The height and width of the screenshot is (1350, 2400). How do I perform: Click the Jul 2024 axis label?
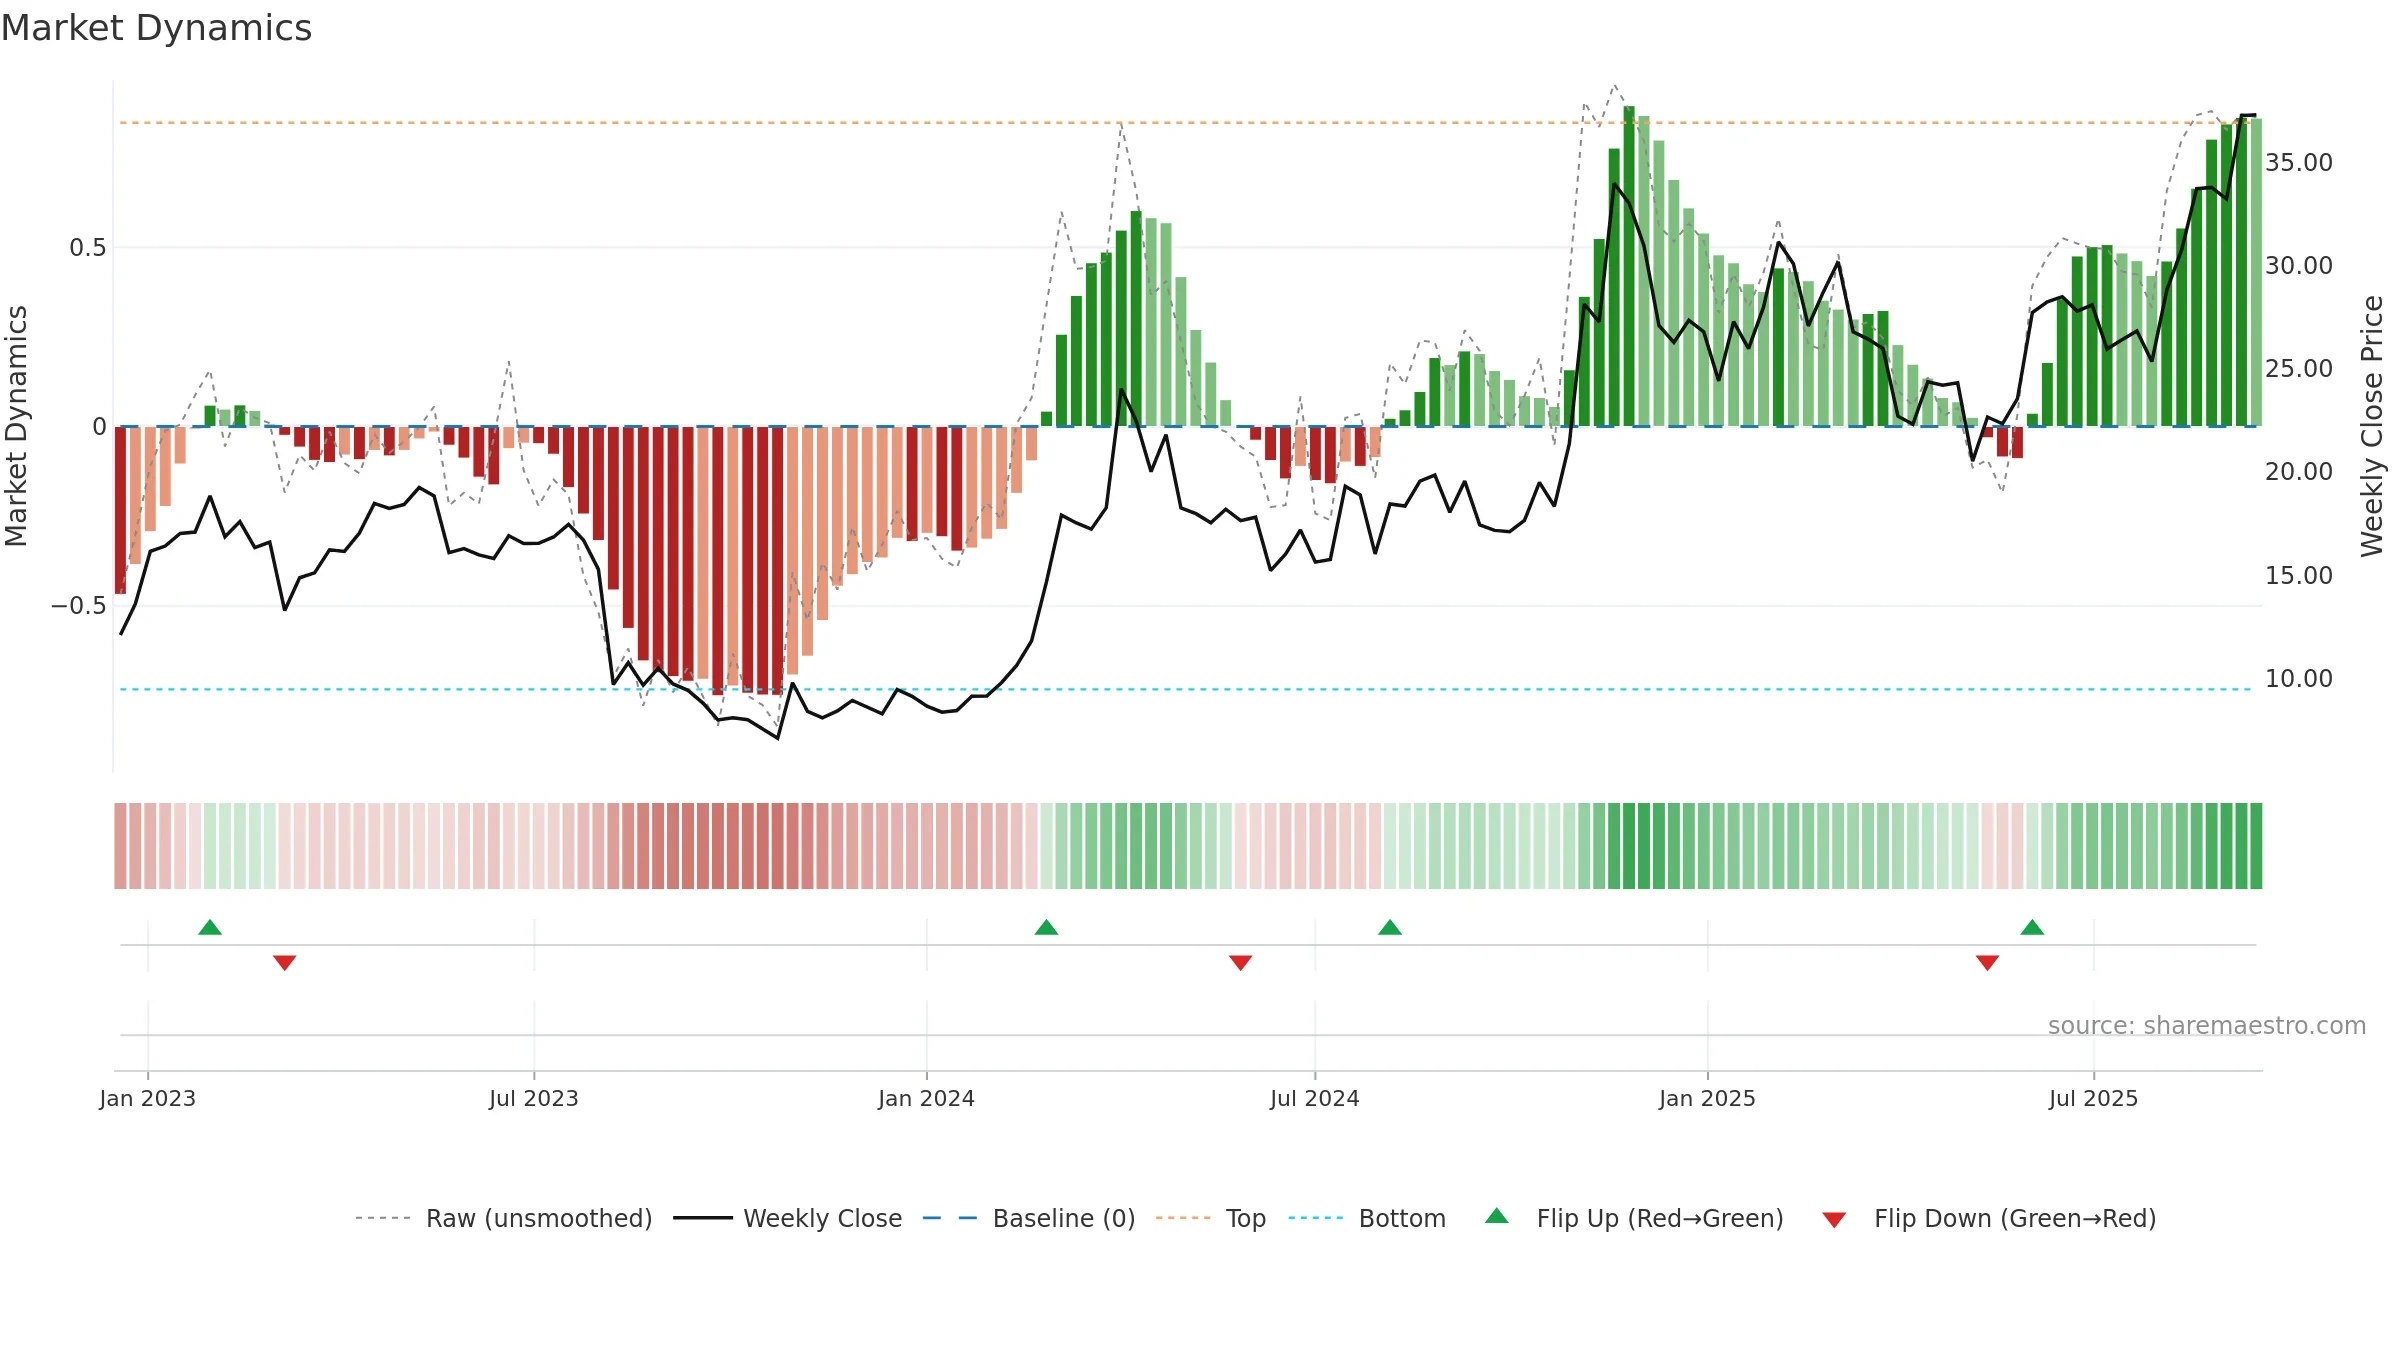[1315, 1098]
